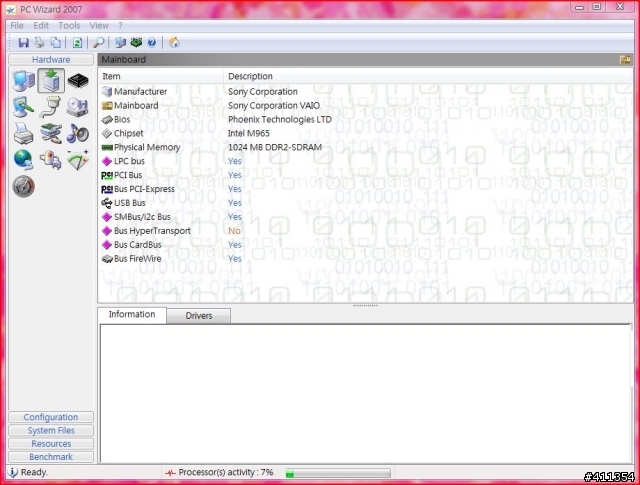Click the Information pane text area
The width and height of the screenshot is (640, 485).
point(365,394)
